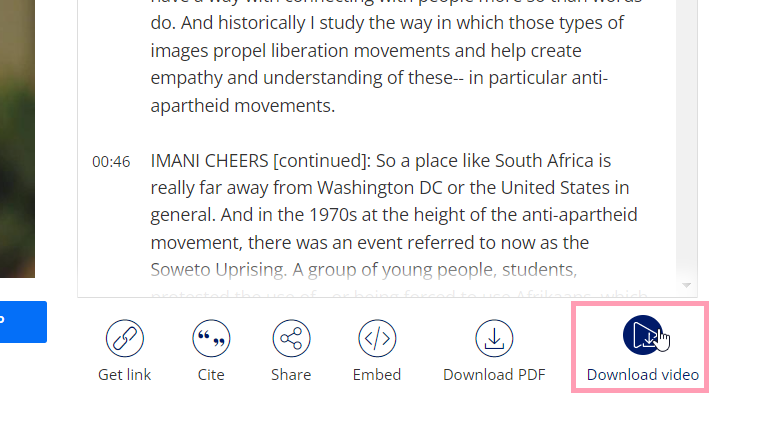Click the Download PDF arrow icon

(494, 339)
